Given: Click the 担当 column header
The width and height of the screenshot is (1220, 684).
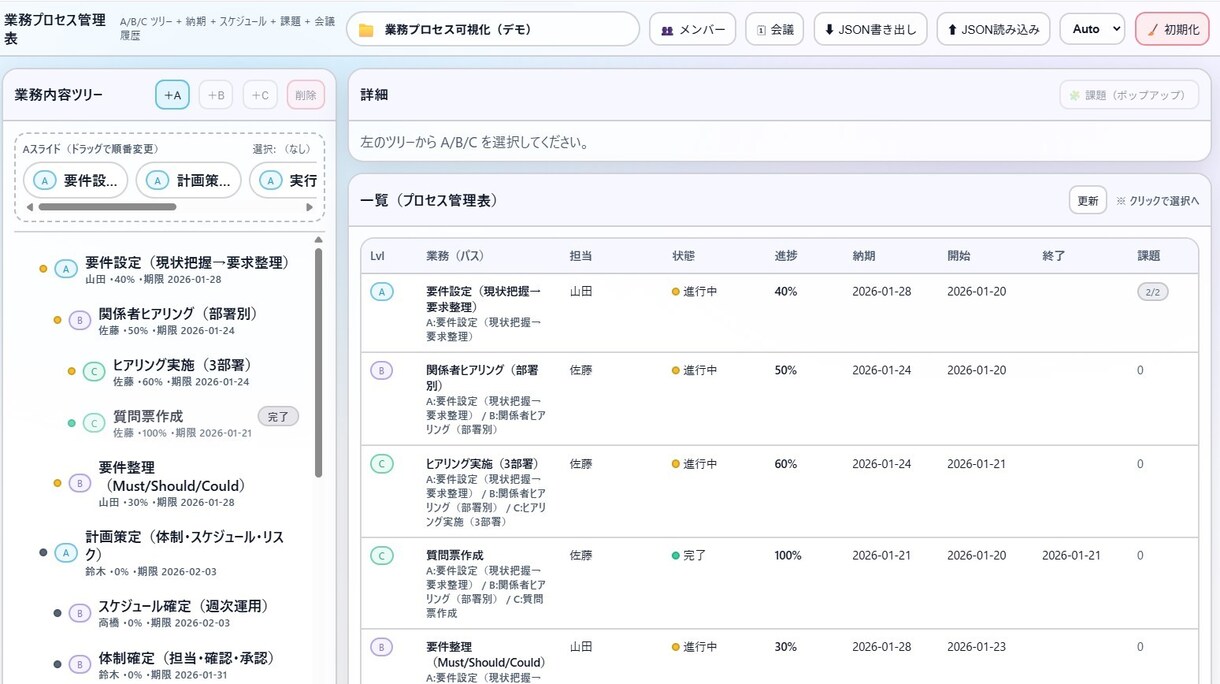Looking at the screenshot, I should 581,256.
